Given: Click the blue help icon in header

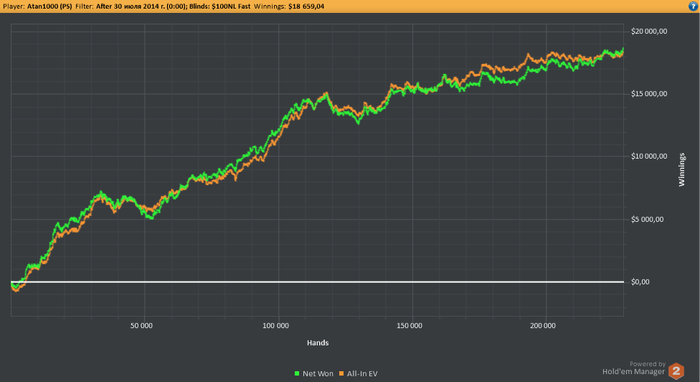Looking at the screenshot, I should pyautogui.click(x=693, y=6).
